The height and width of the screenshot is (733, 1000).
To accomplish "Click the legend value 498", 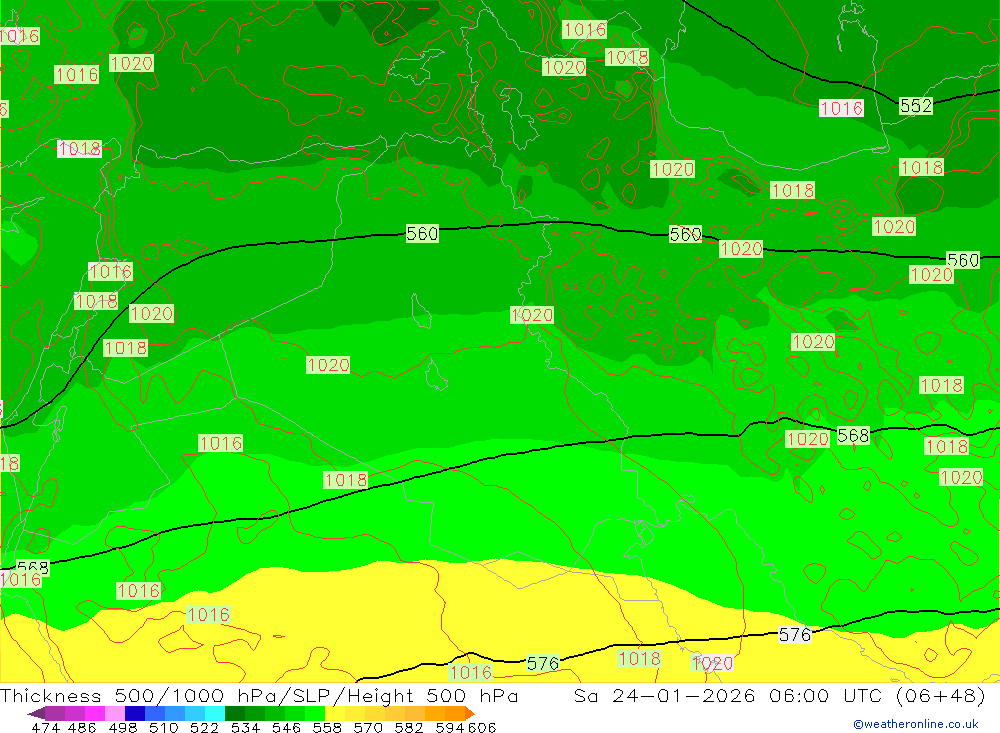I will [121, 727].
